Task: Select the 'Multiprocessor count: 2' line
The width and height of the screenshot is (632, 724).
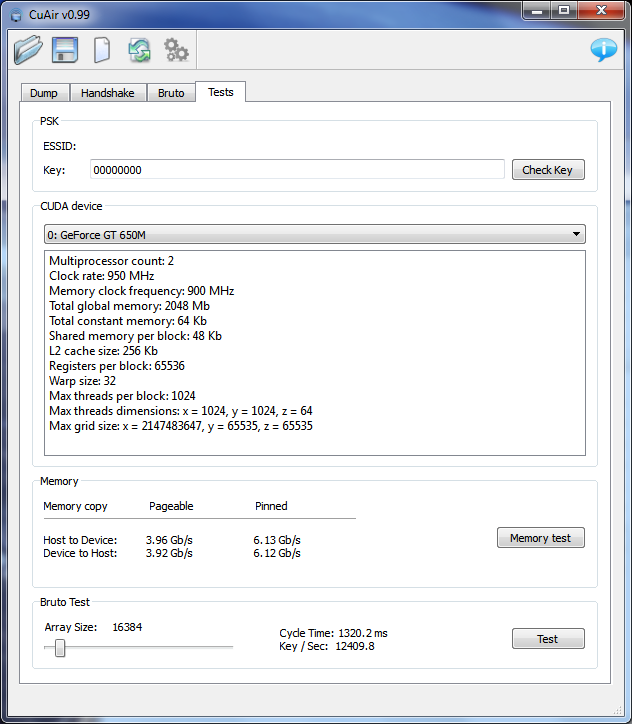Action: 111,261
